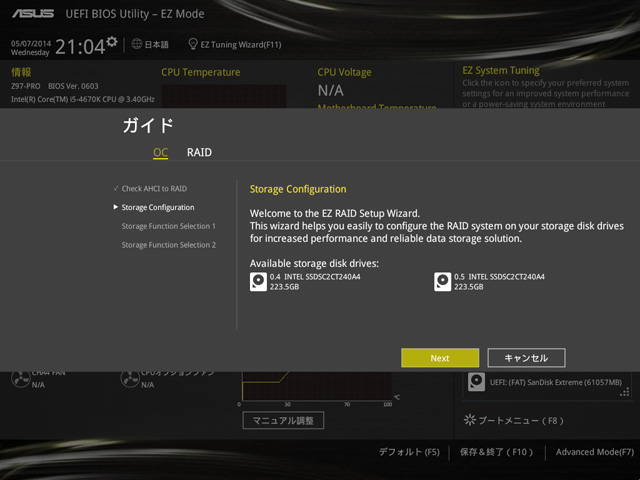The image size is (640, 480).
Task: Click the Z97-PRO BIOS Ver. 0603 text
Action: tap(55, 86)
